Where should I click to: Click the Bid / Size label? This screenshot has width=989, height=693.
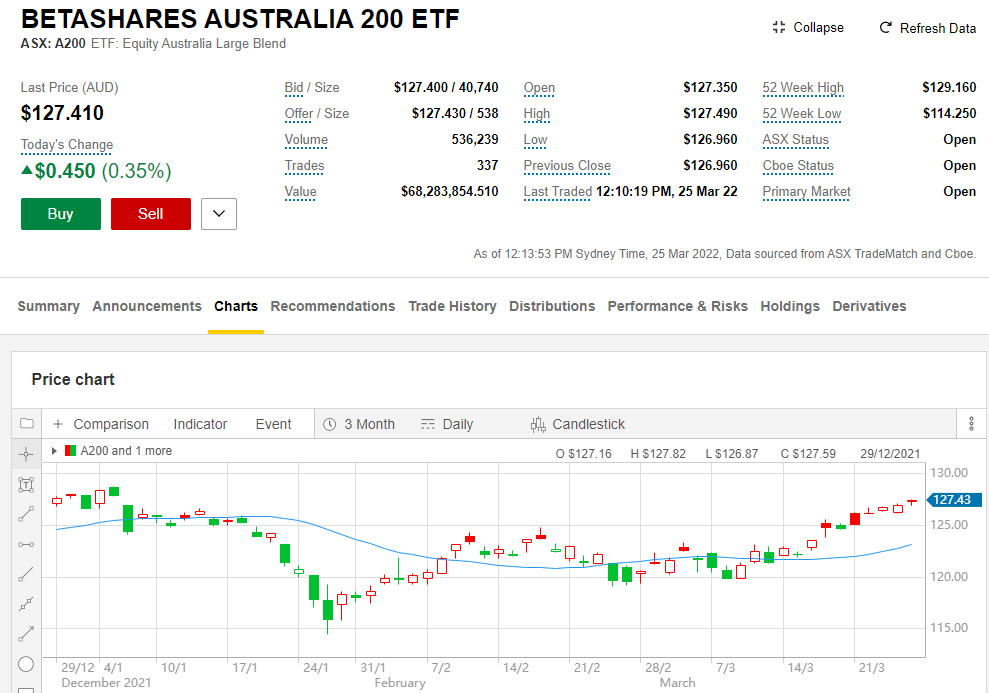(312, 88)
